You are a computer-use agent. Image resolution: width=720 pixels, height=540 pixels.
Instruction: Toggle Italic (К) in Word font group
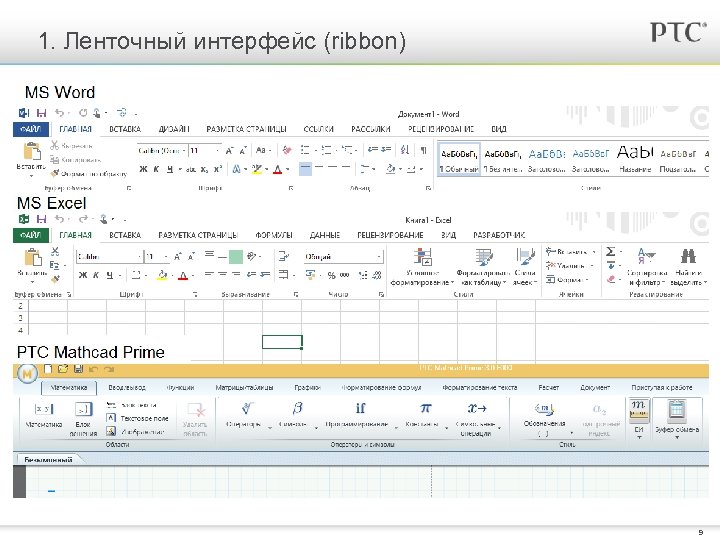pyautogui.click(x=156, y=169)
